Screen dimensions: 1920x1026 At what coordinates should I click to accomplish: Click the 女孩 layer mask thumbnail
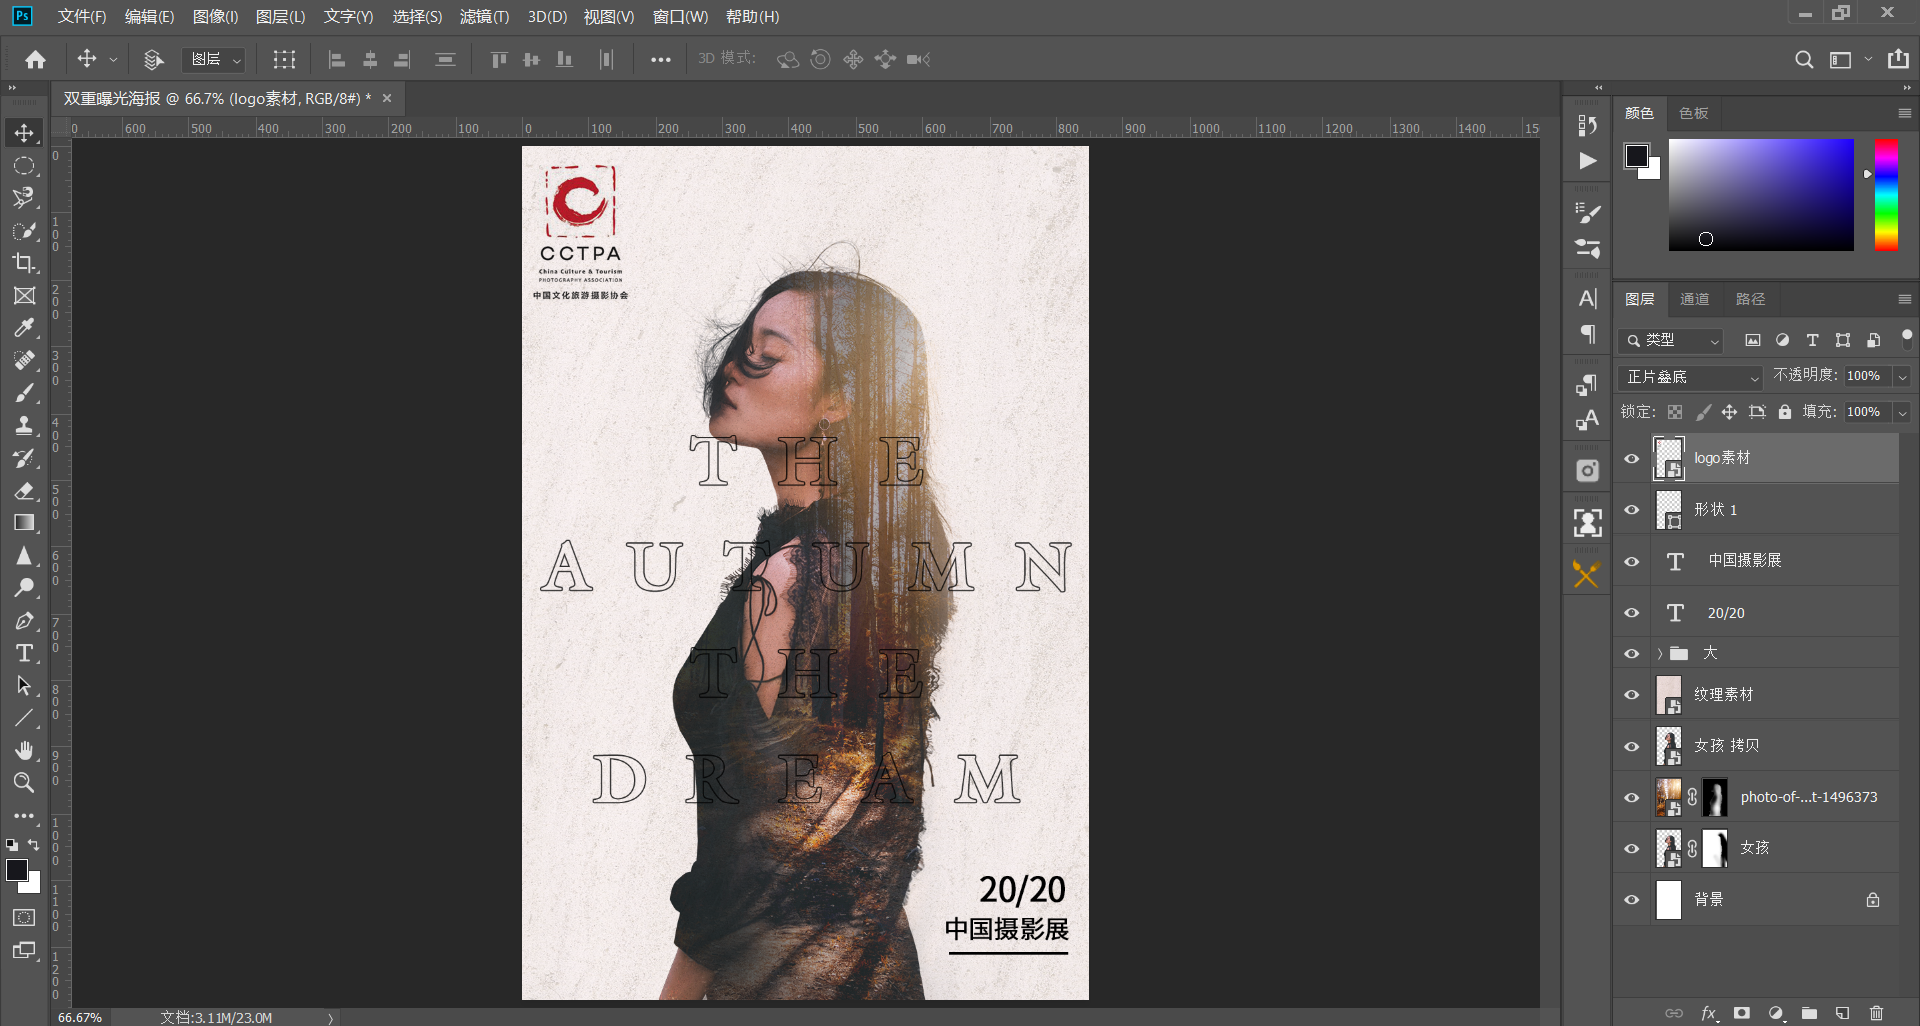pos(1715,848)
